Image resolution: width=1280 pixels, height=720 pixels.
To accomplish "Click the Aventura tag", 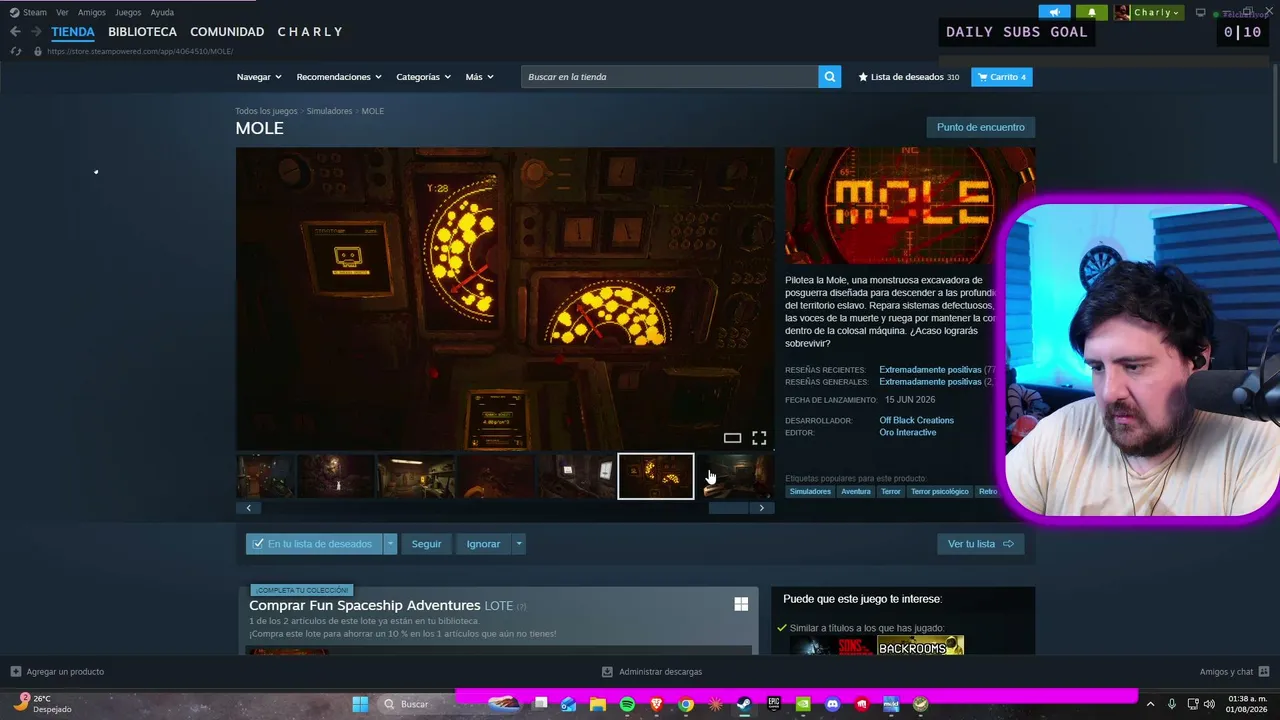I will 856,492.
